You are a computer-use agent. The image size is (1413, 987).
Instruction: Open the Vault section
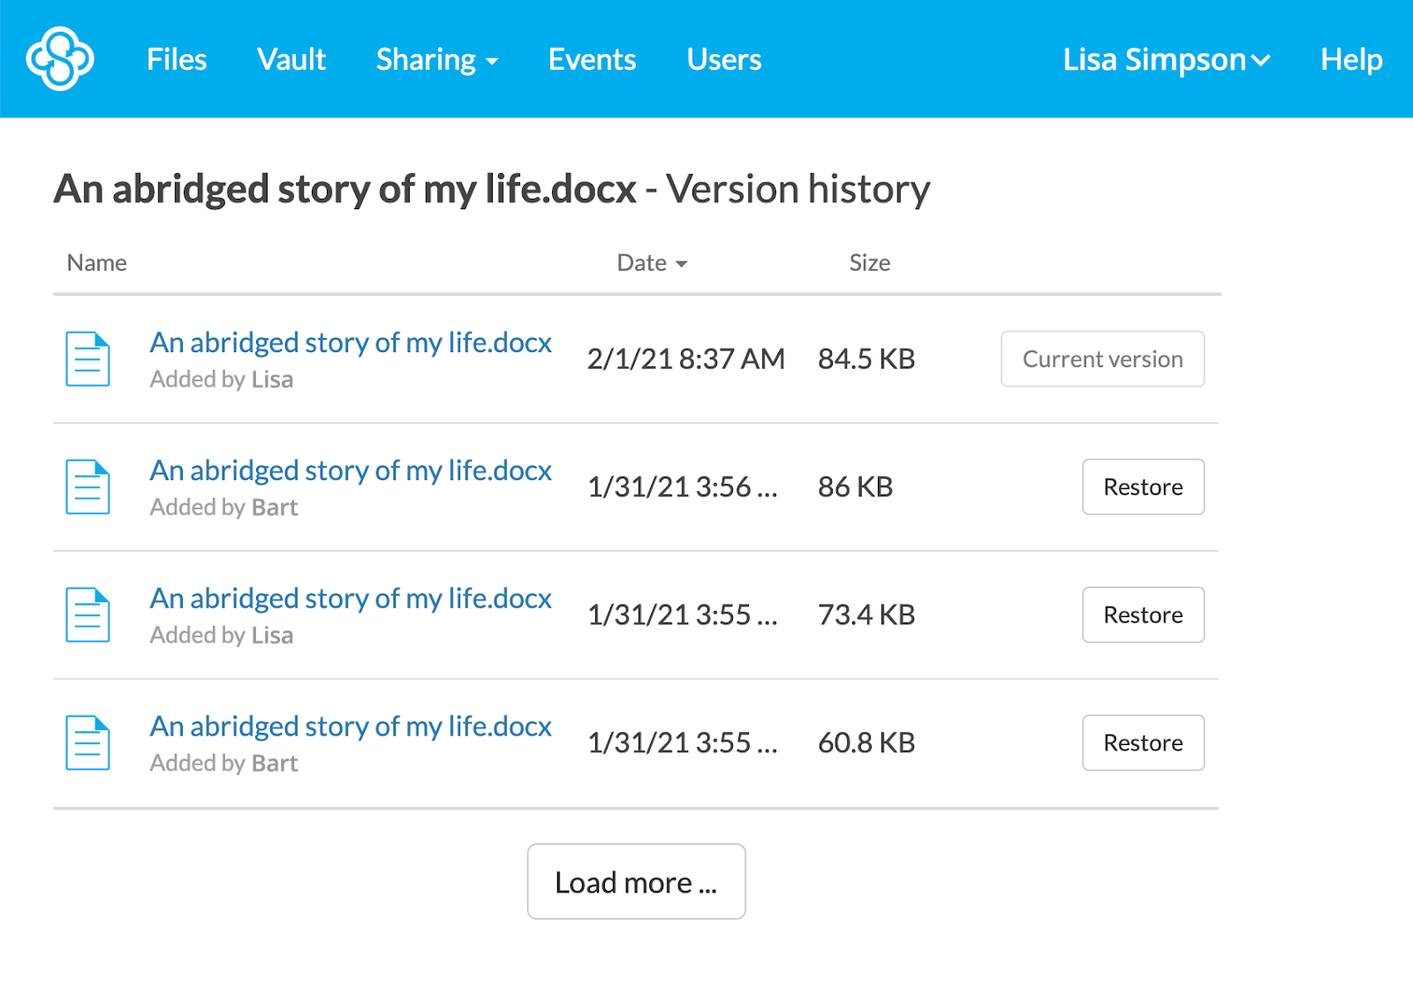click(291, 59)
